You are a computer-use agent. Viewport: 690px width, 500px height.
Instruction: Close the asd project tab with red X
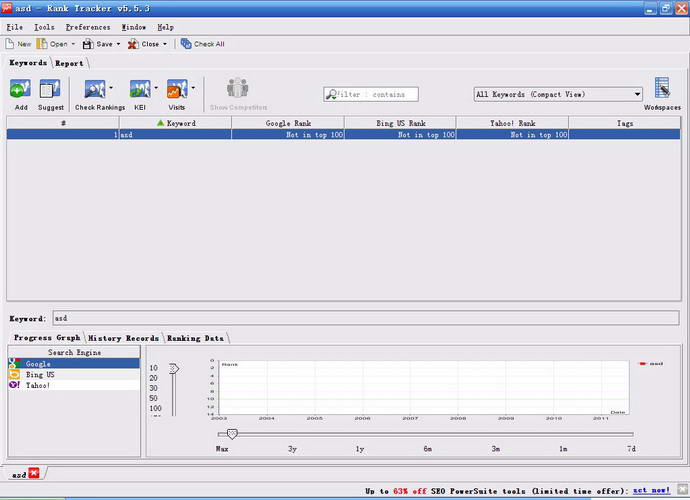point(34,473)
